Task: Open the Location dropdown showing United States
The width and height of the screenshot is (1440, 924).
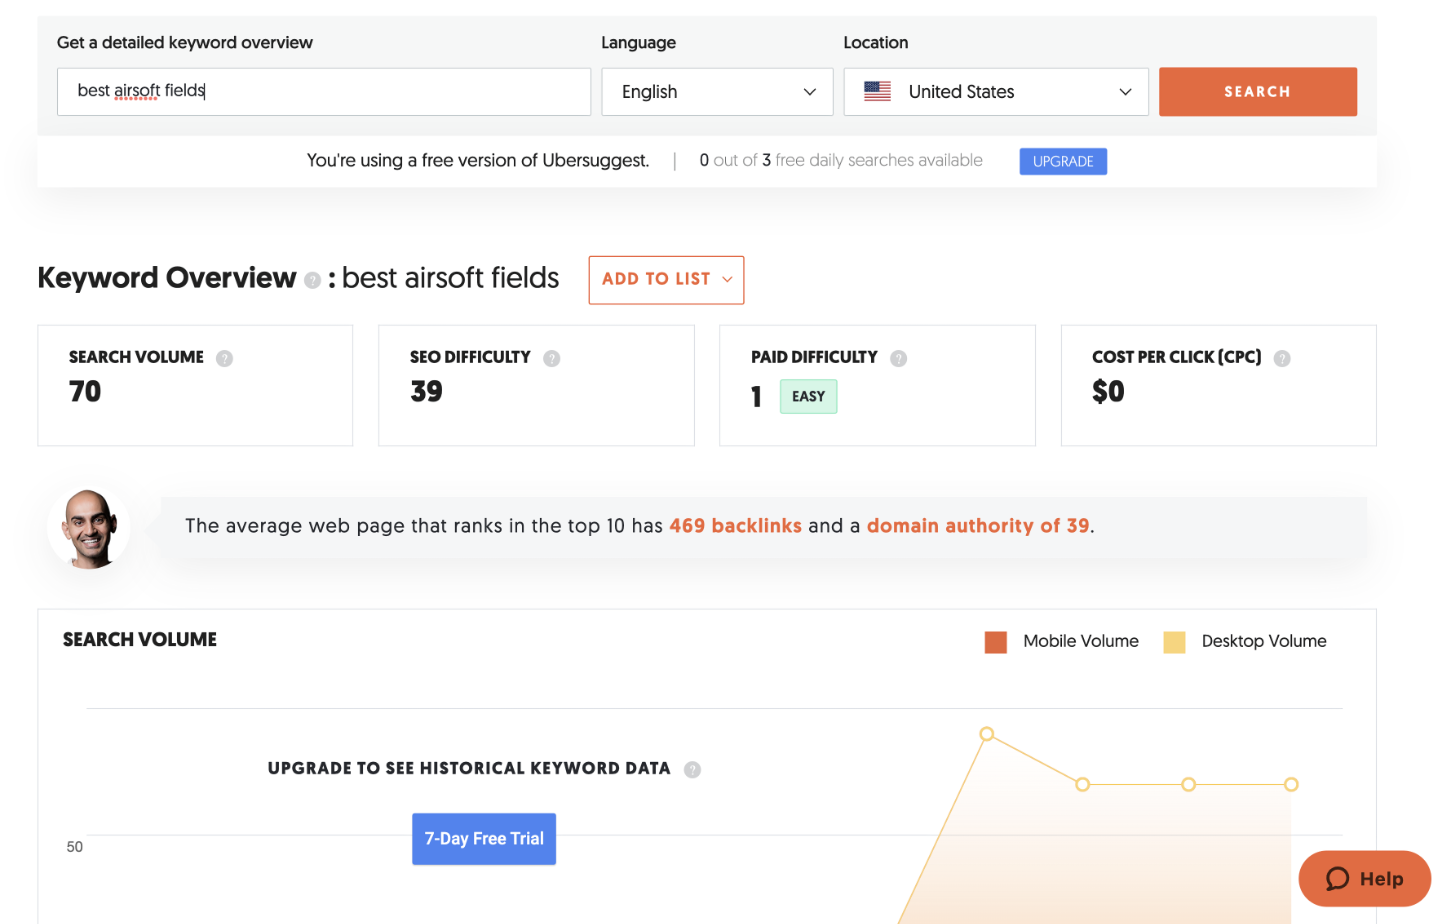Action: pos(996,92)
